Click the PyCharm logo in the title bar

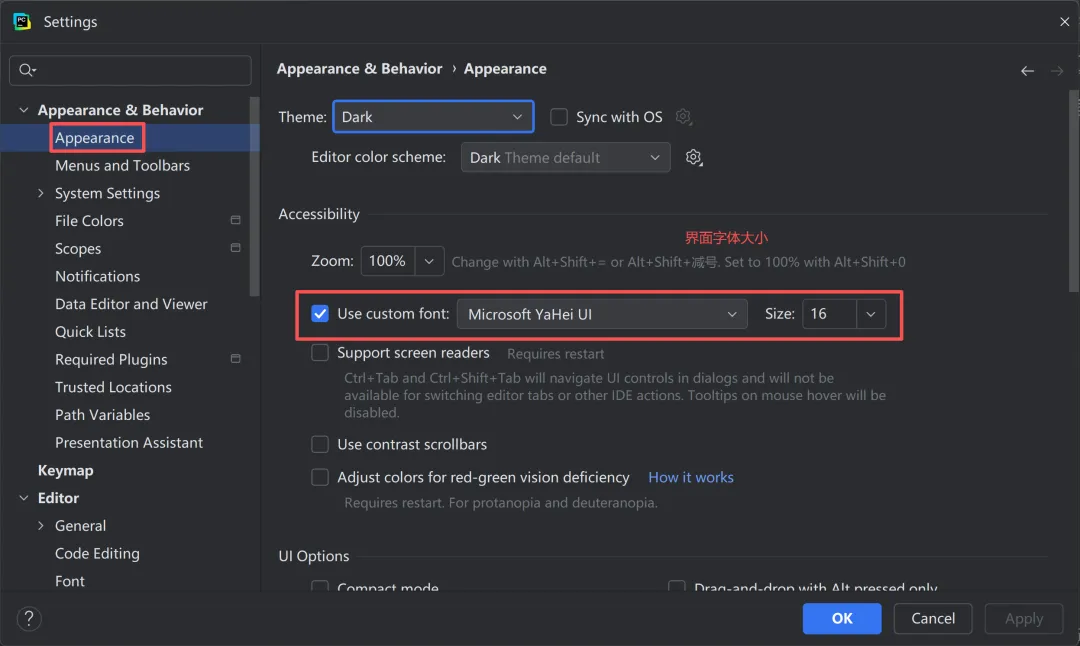click(x=21, y=21)
